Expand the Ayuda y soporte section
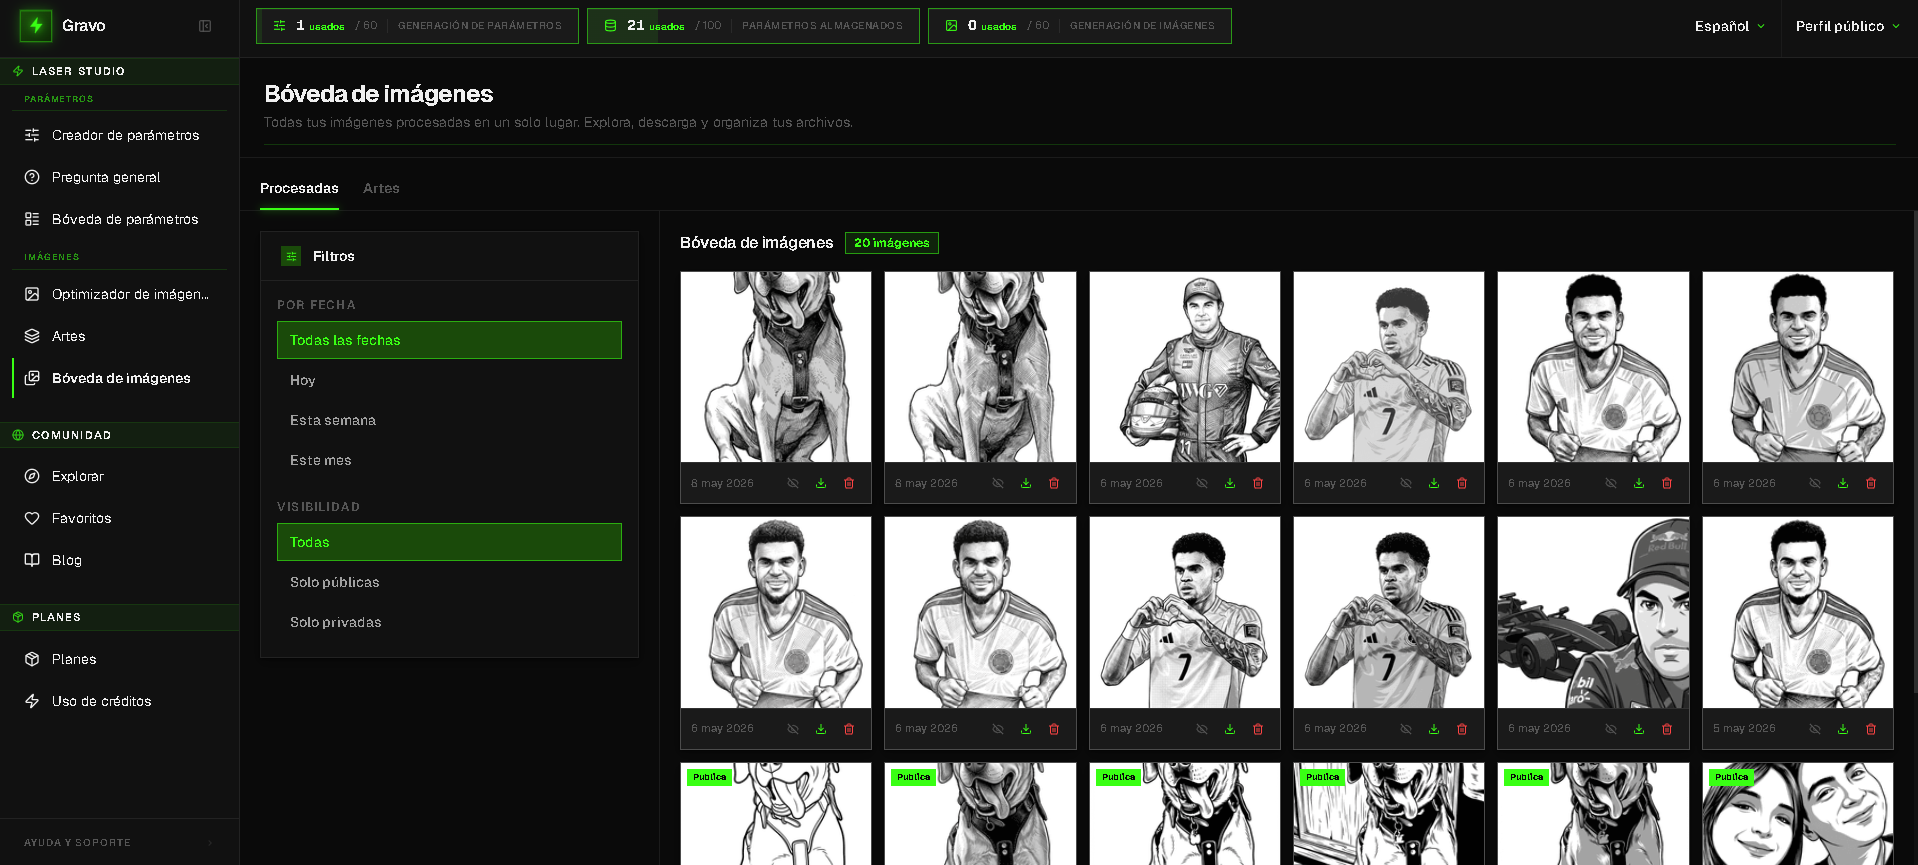Image resolution: width=1918 pixels, height=865 pixels. [119, 843]
